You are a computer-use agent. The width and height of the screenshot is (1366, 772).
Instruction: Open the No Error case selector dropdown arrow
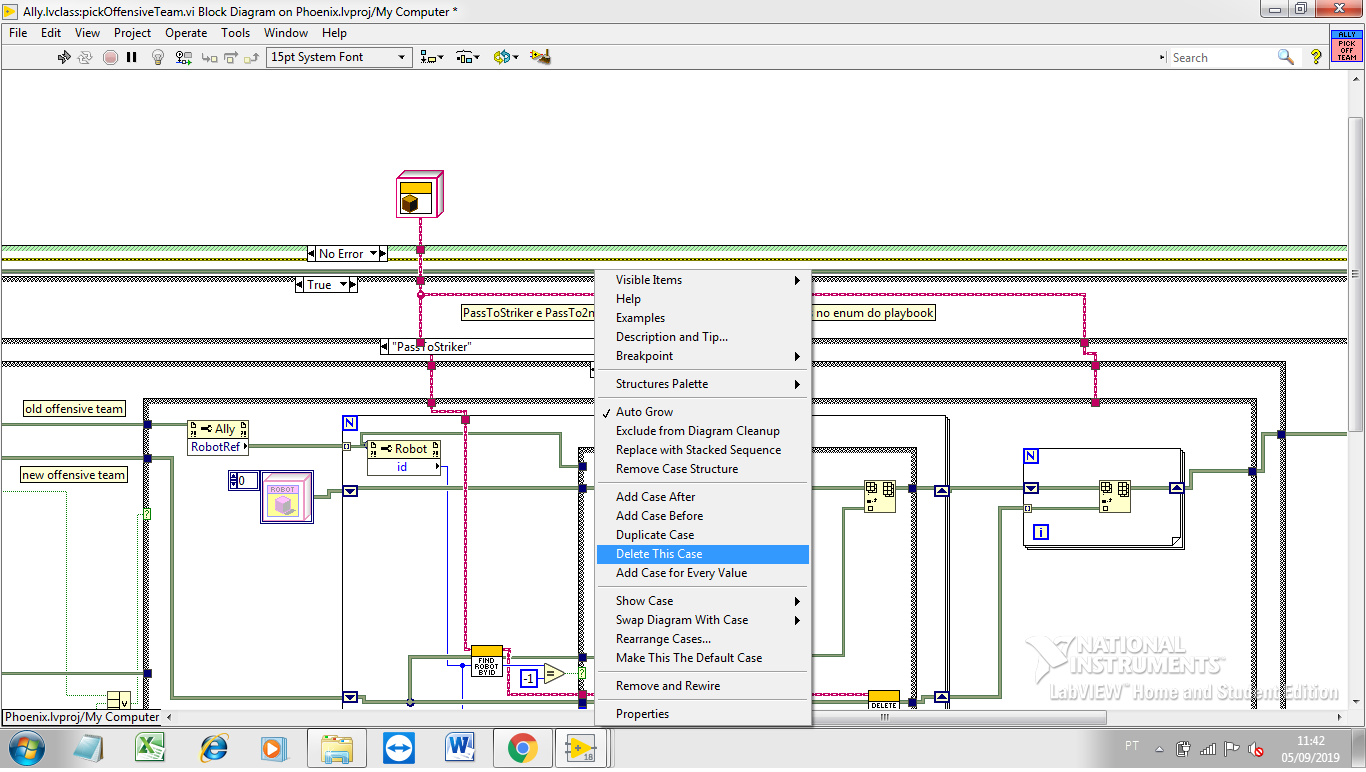pos(374,254)
